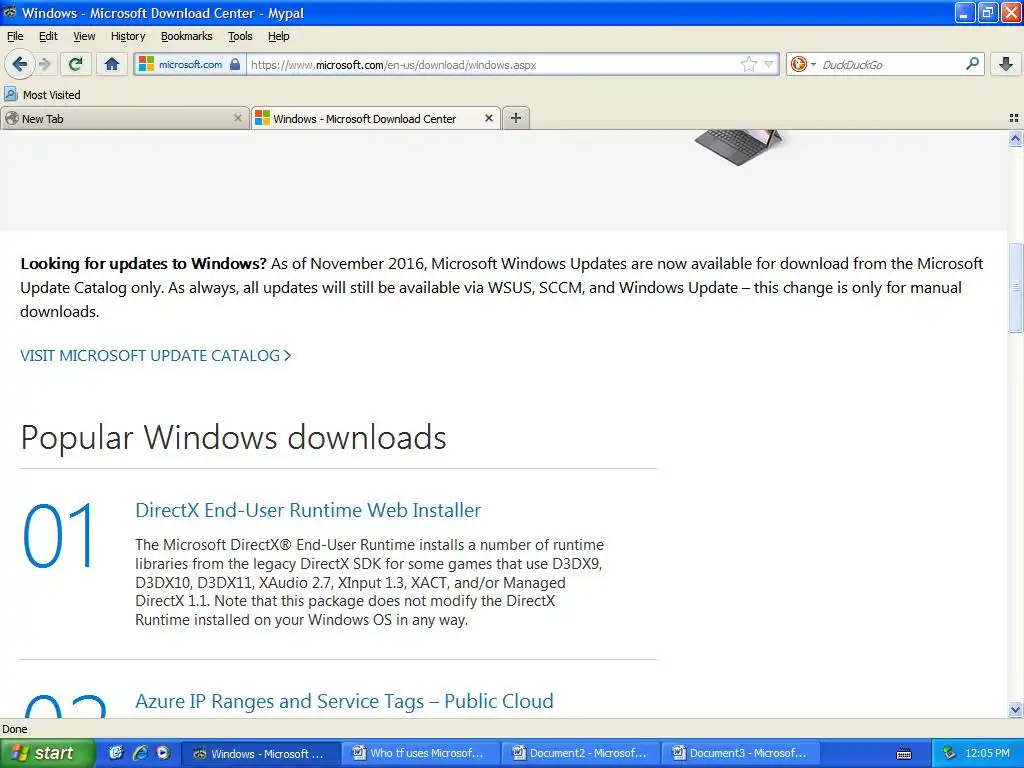Click the Surface device image
The height and width of the screenshot is (768, 1024).
[x=739, y=148]
